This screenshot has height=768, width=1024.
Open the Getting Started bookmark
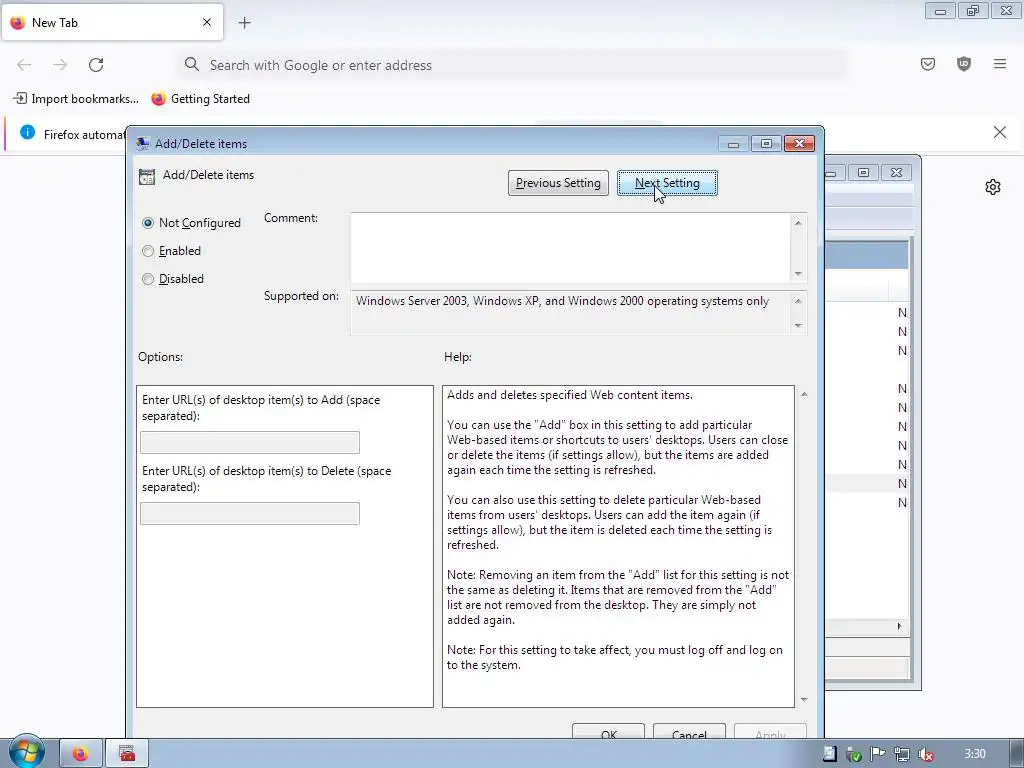point(200,99)
